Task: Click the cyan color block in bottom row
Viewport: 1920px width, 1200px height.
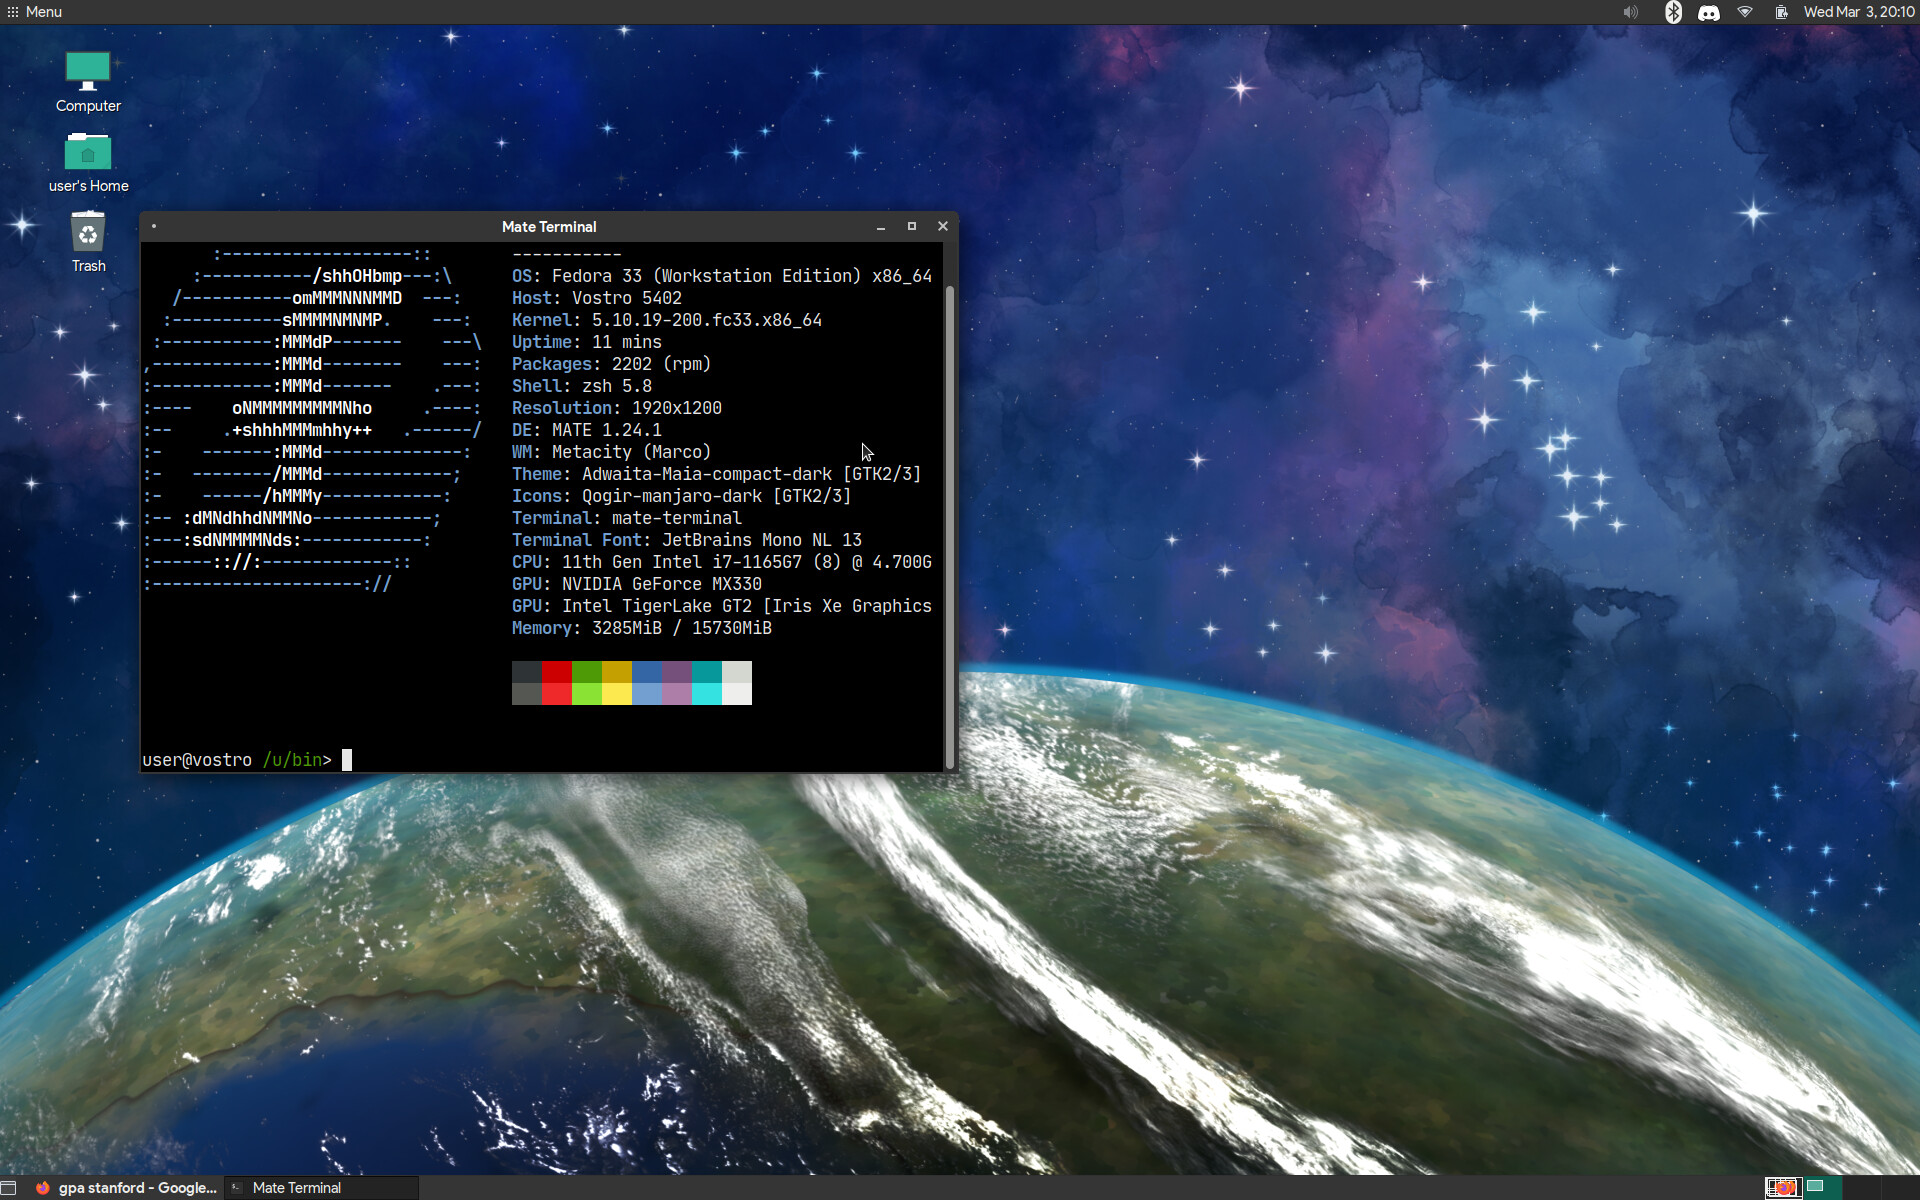Action: (707, 694)
